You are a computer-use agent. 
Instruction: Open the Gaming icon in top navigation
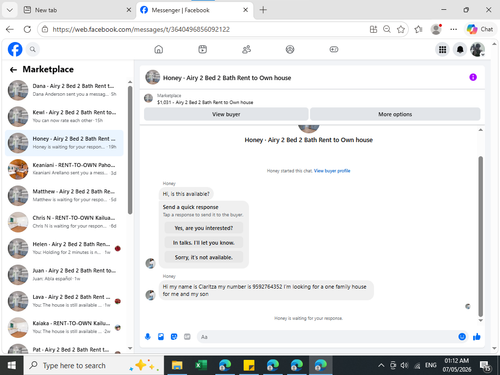[334, 49]
